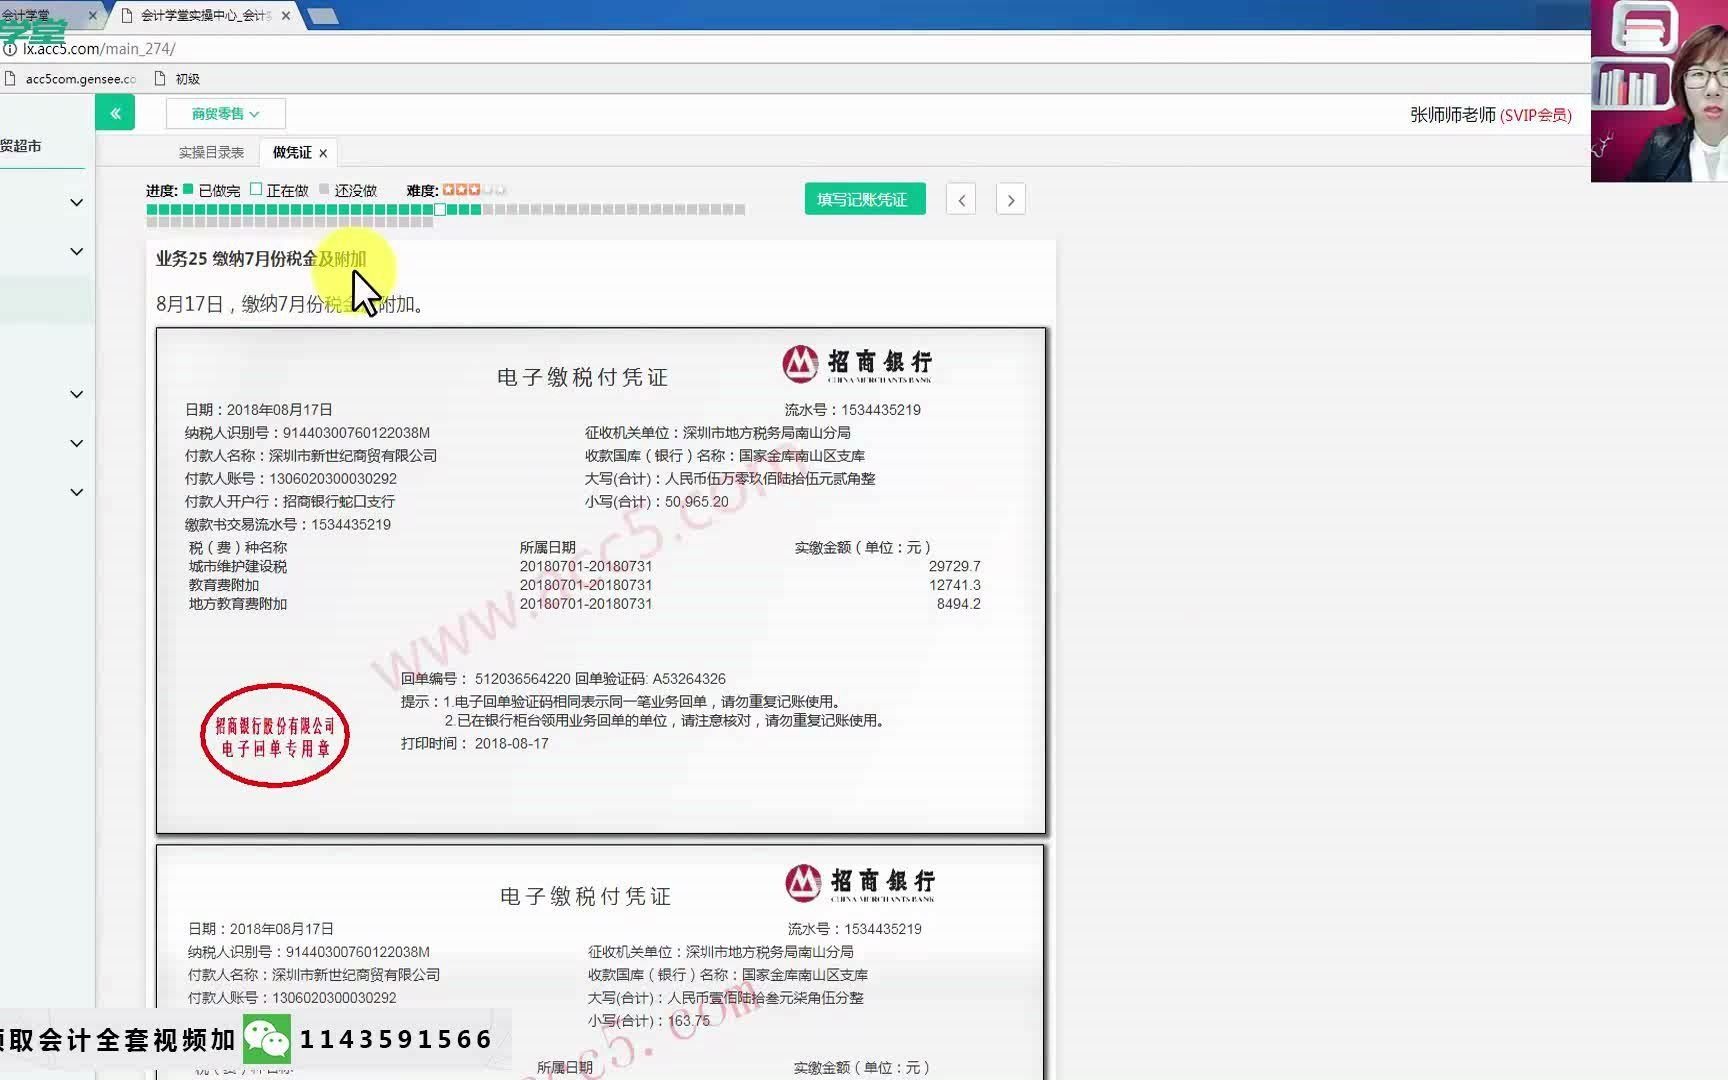Open the 初级 bookmark

click(x=178, y=79)
